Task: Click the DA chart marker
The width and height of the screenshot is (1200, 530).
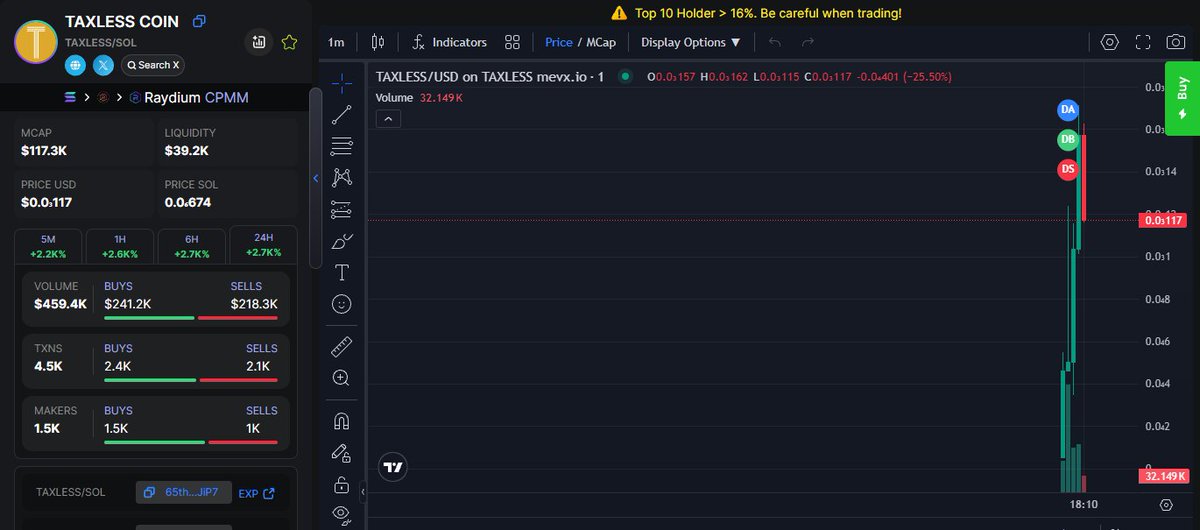Action: pyautogui.click(x=1068, y=108)
